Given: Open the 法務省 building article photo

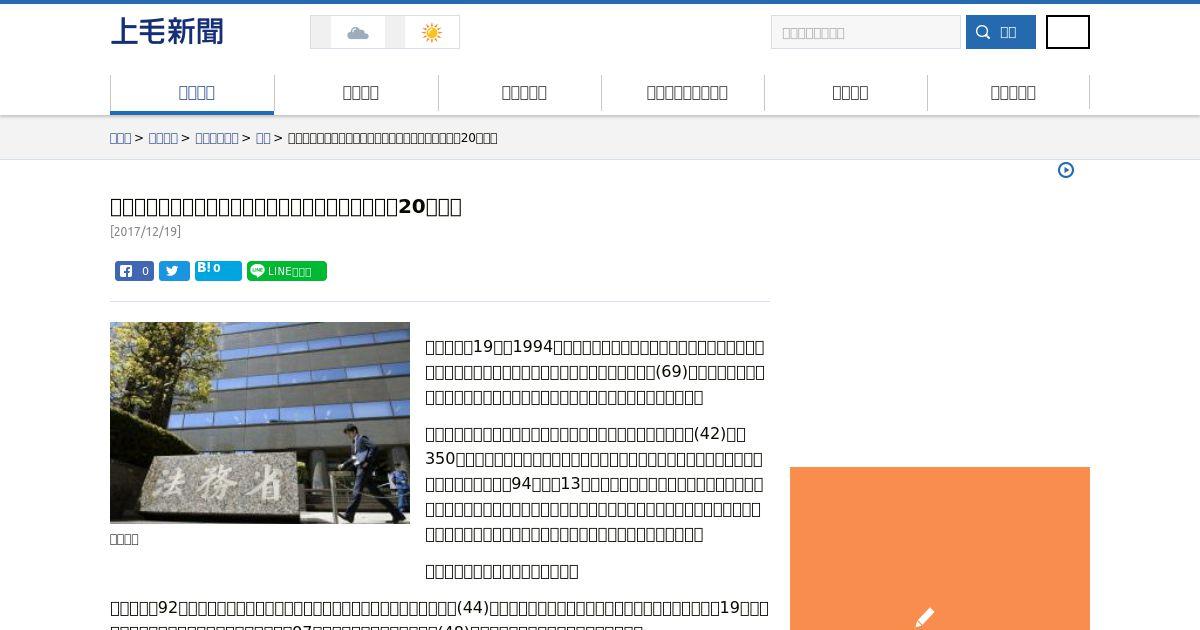Looking at the screenshot, I should coord(260,423).
